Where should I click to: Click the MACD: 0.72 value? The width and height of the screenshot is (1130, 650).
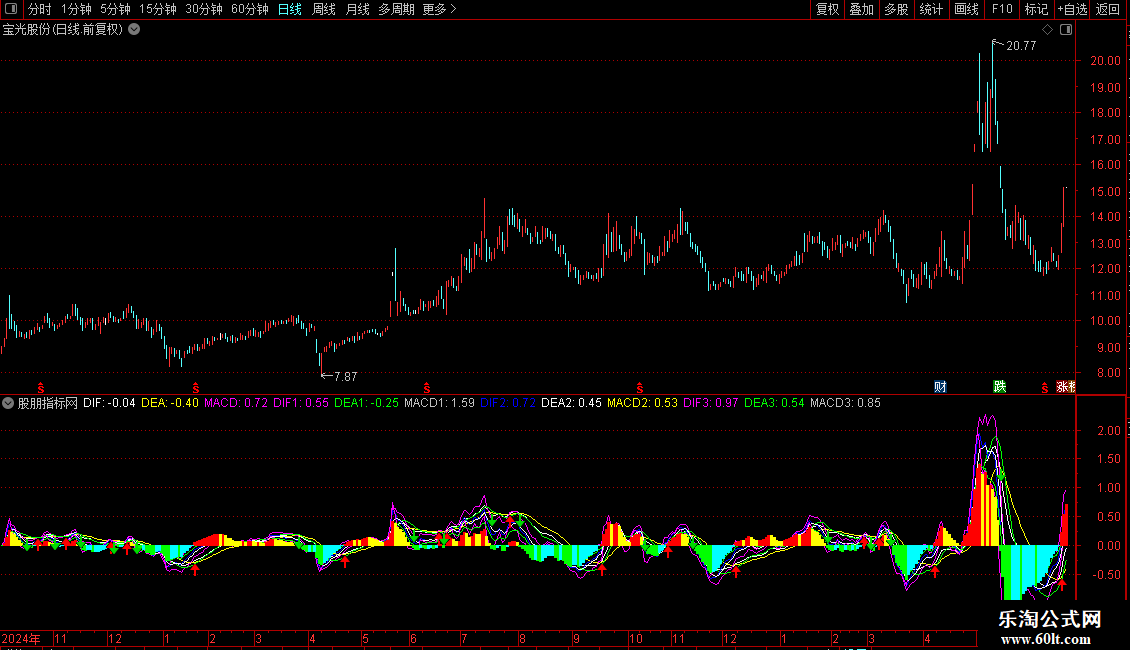click(236, 403)
